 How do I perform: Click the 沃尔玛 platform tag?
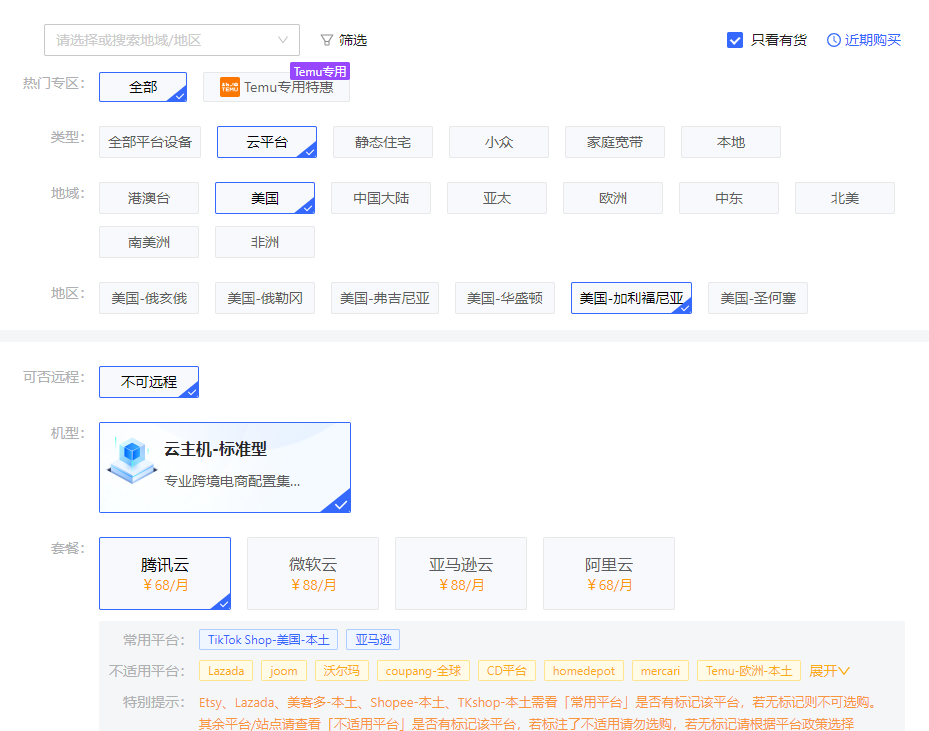tap(342, 671)
